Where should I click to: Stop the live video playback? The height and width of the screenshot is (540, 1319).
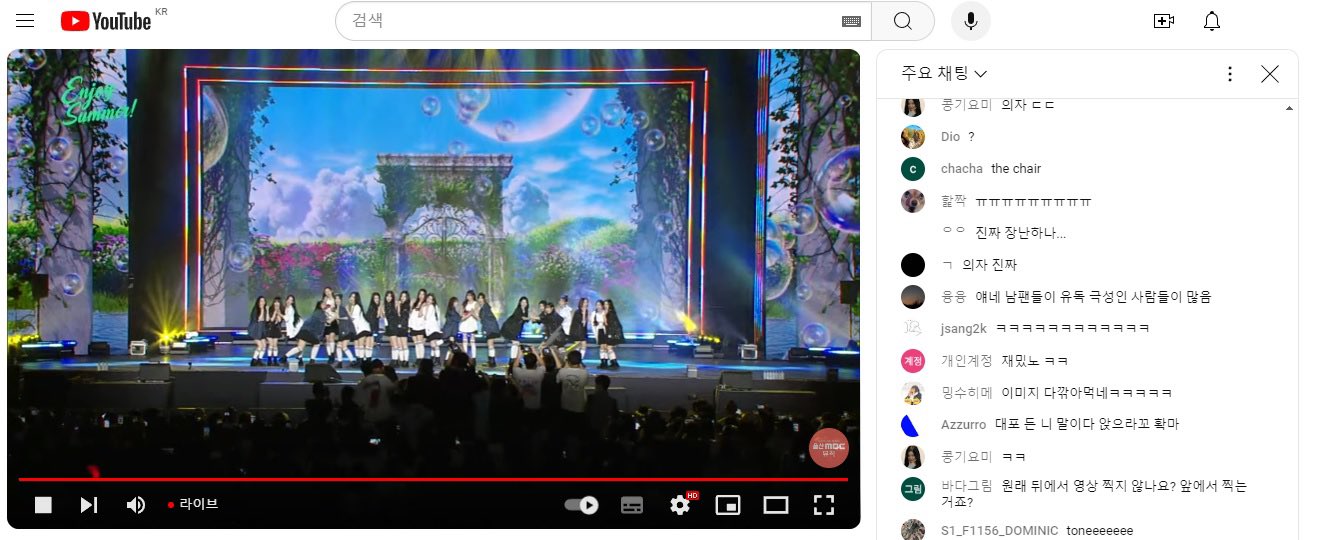pos(43,505)
